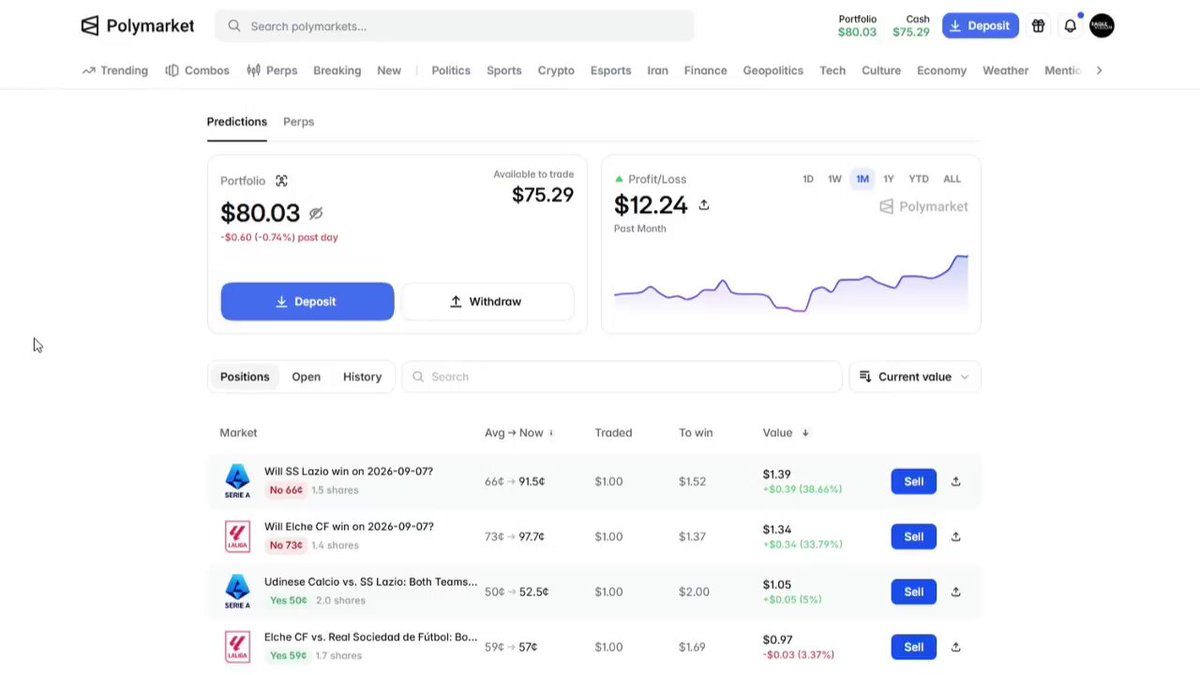Show the Open orders tab
The height and width of the screenshot is (675, 1200).
tap(306, 377)
